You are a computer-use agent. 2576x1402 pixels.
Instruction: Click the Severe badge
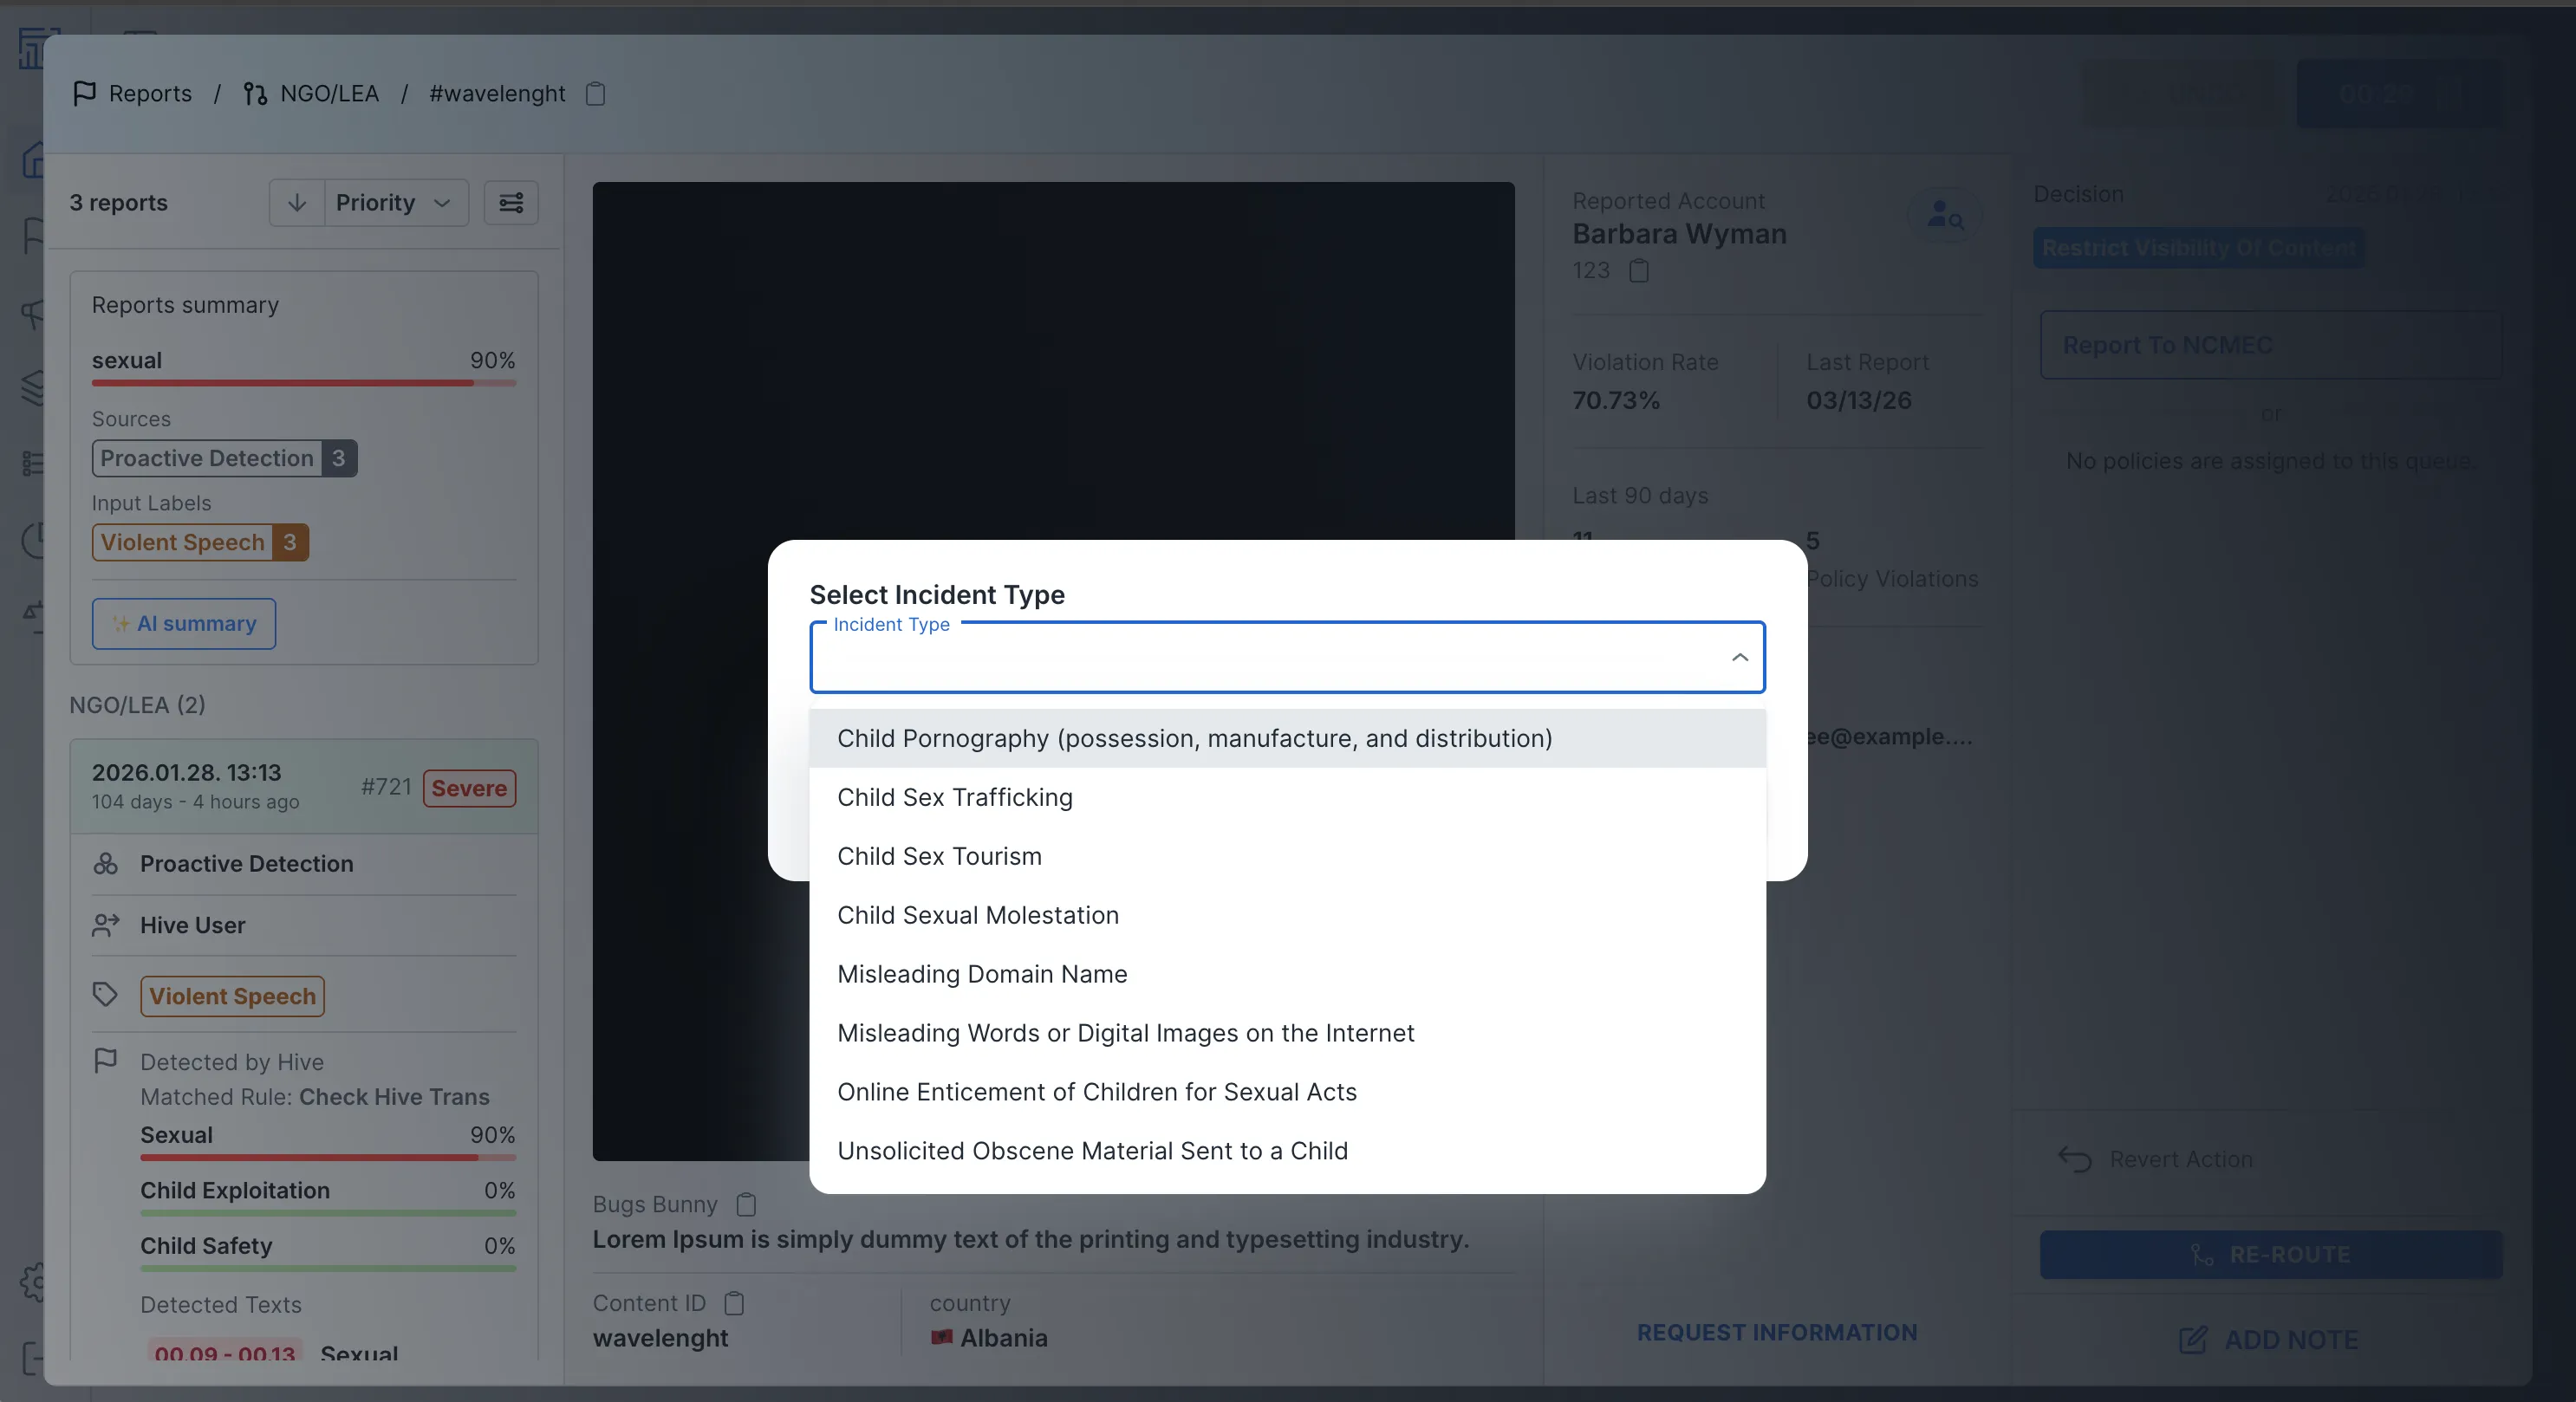pyautogui.click(x=469, y=788)
